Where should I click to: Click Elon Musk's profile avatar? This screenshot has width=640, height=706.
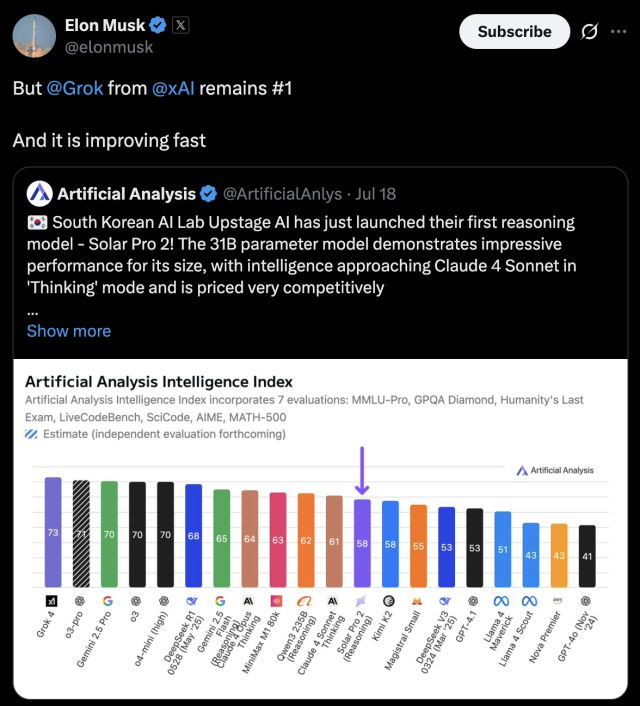(34, 36)
